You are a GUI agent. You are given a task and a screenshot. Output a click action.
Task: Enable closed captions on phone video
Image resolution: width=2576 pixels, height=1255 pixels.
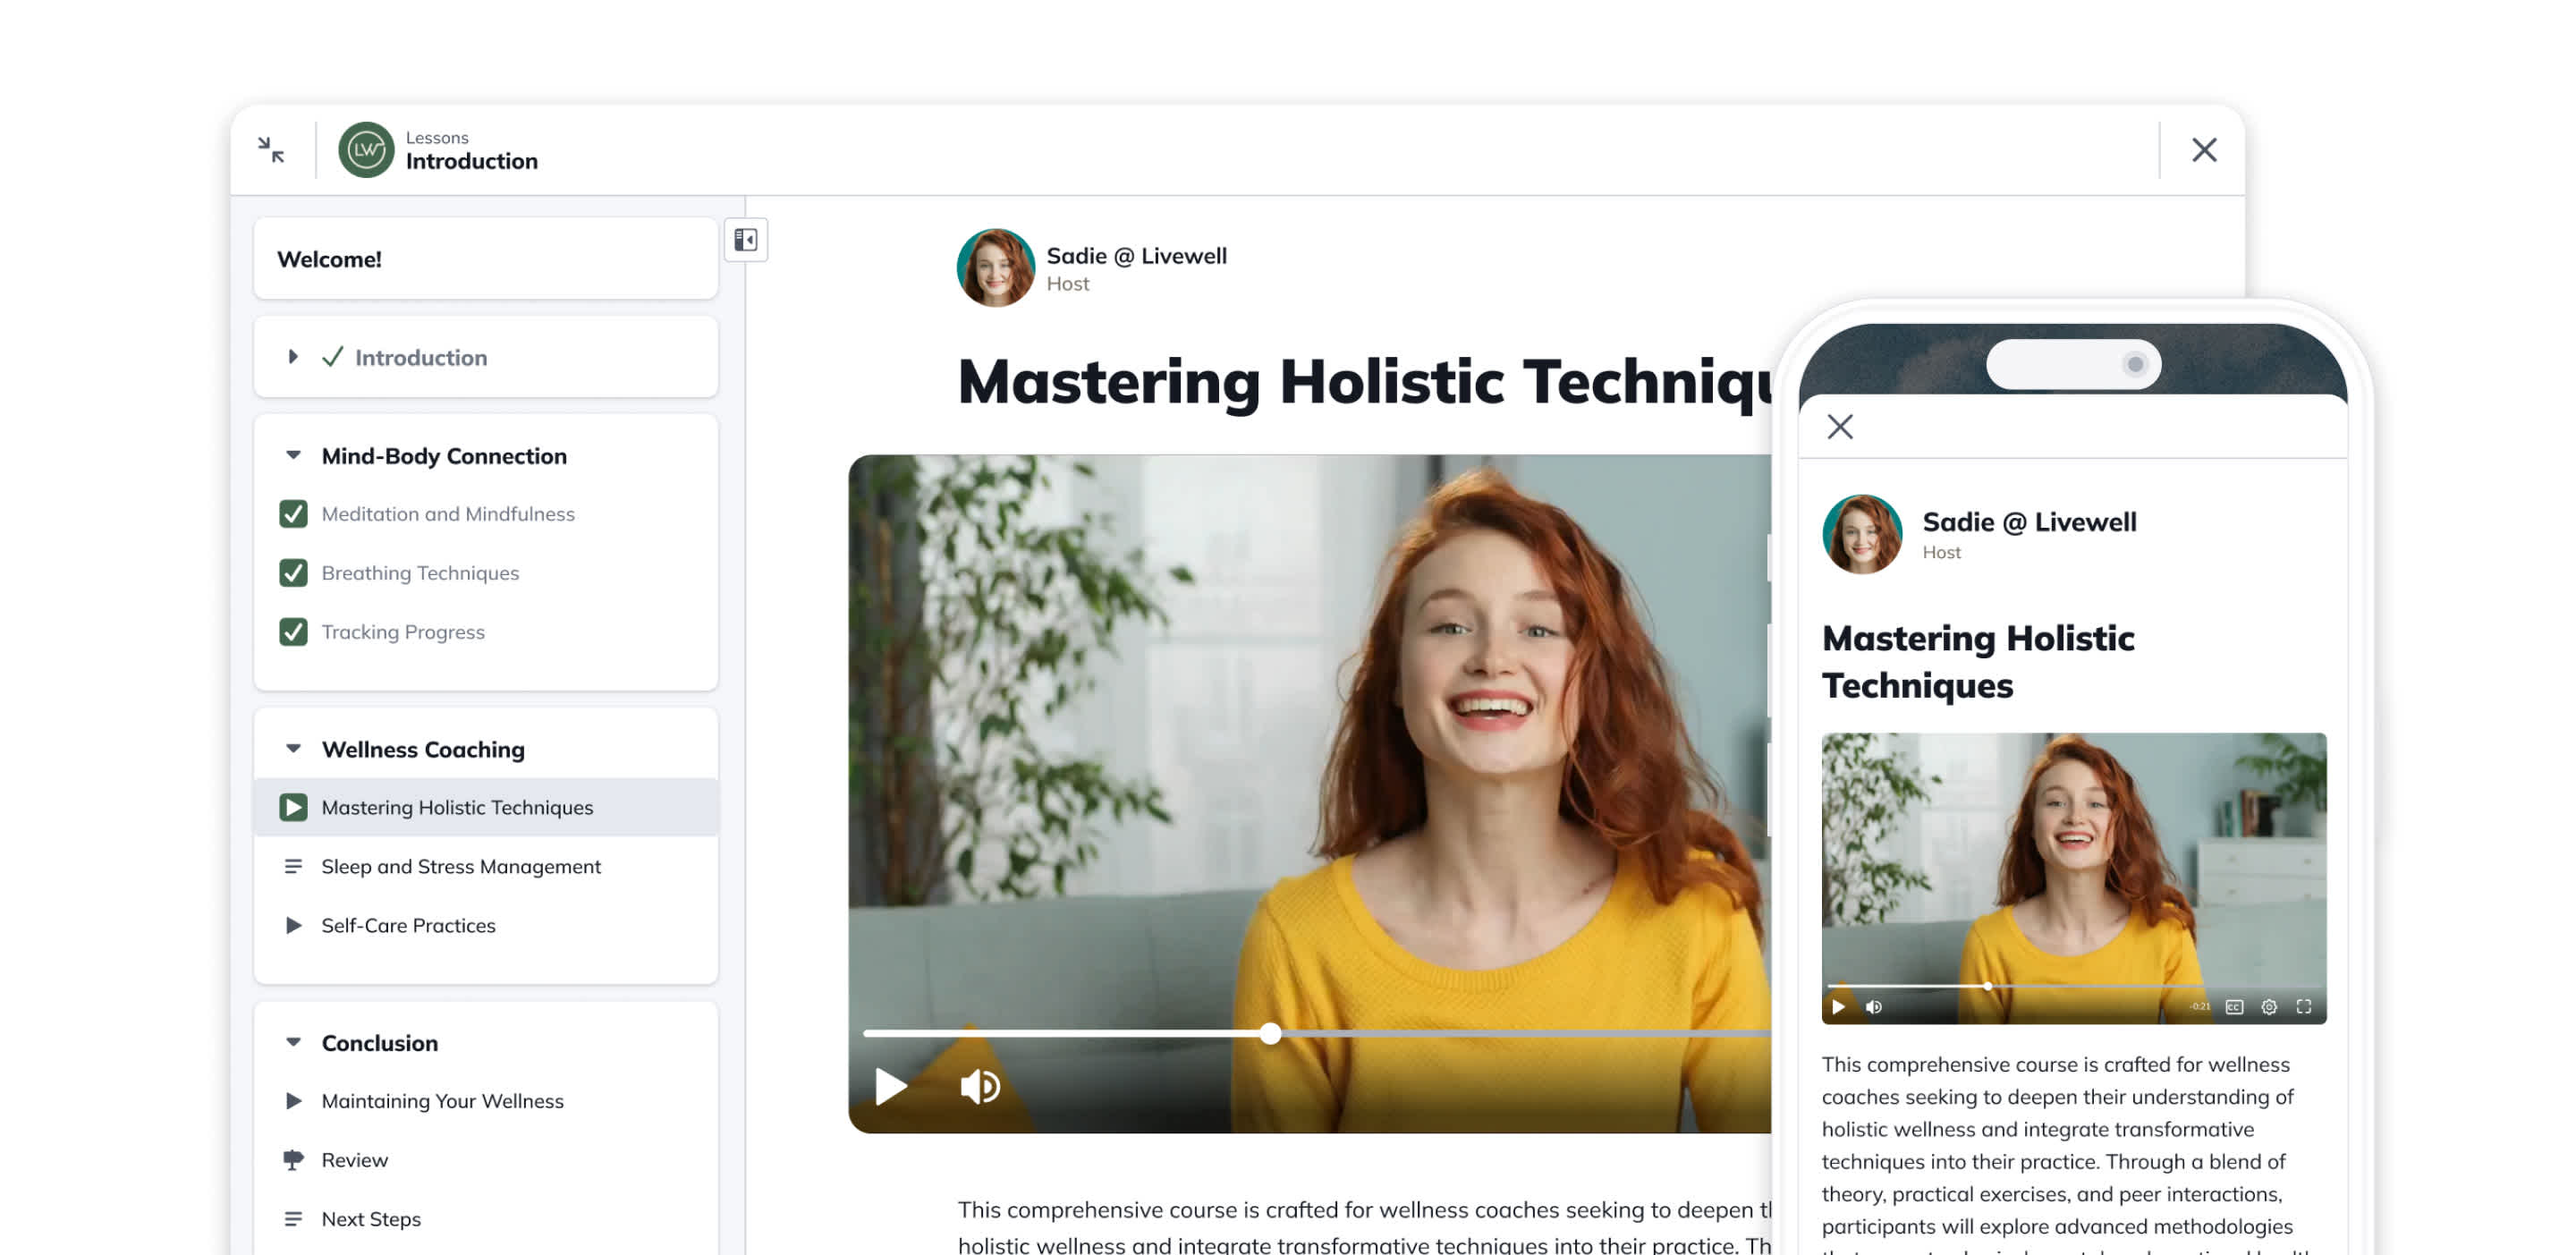click(2234, 1007)
